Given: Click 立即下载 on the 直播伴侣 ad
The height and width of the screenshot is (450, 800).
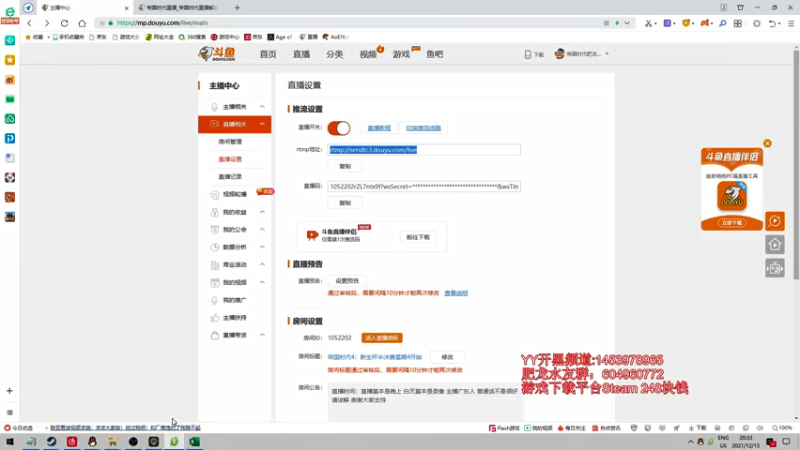Looking at the screenshot, I should click(x=732, y=223).
